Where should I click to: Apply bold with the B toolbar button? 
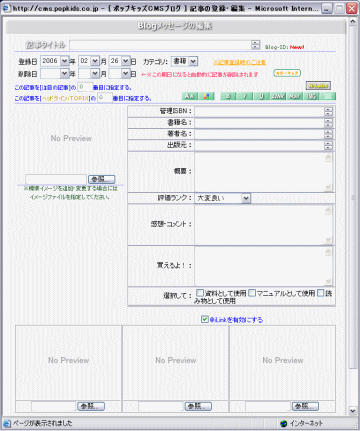tap(228, 96)
